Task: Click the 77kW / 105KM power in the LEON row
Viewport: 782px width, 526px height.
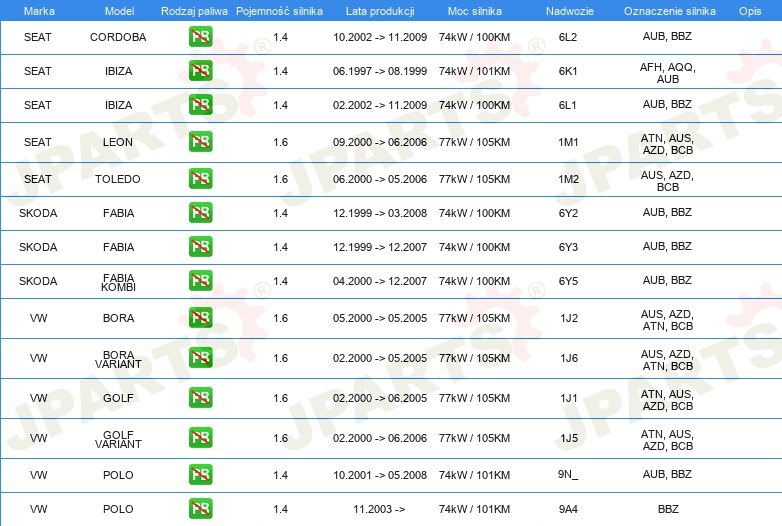Action: pos(474,142)
